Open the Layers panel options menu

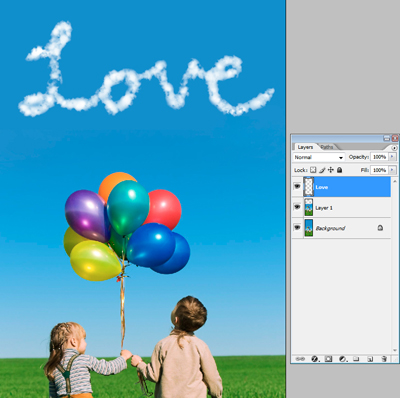coord(394,148)
